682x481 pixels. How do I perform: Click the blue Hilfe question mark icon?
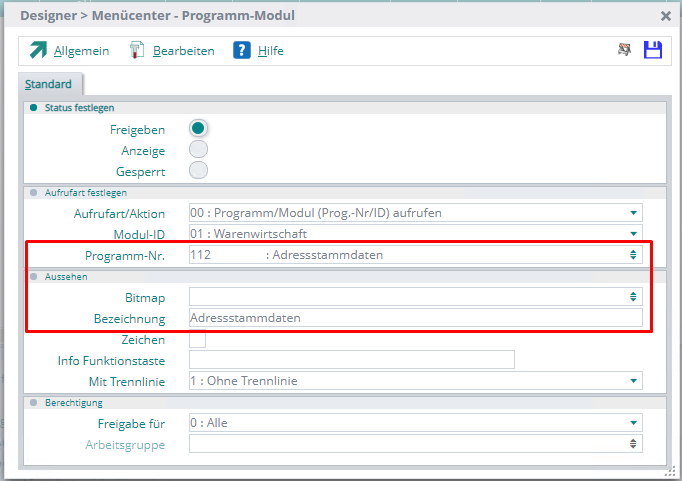pos(241,51)
